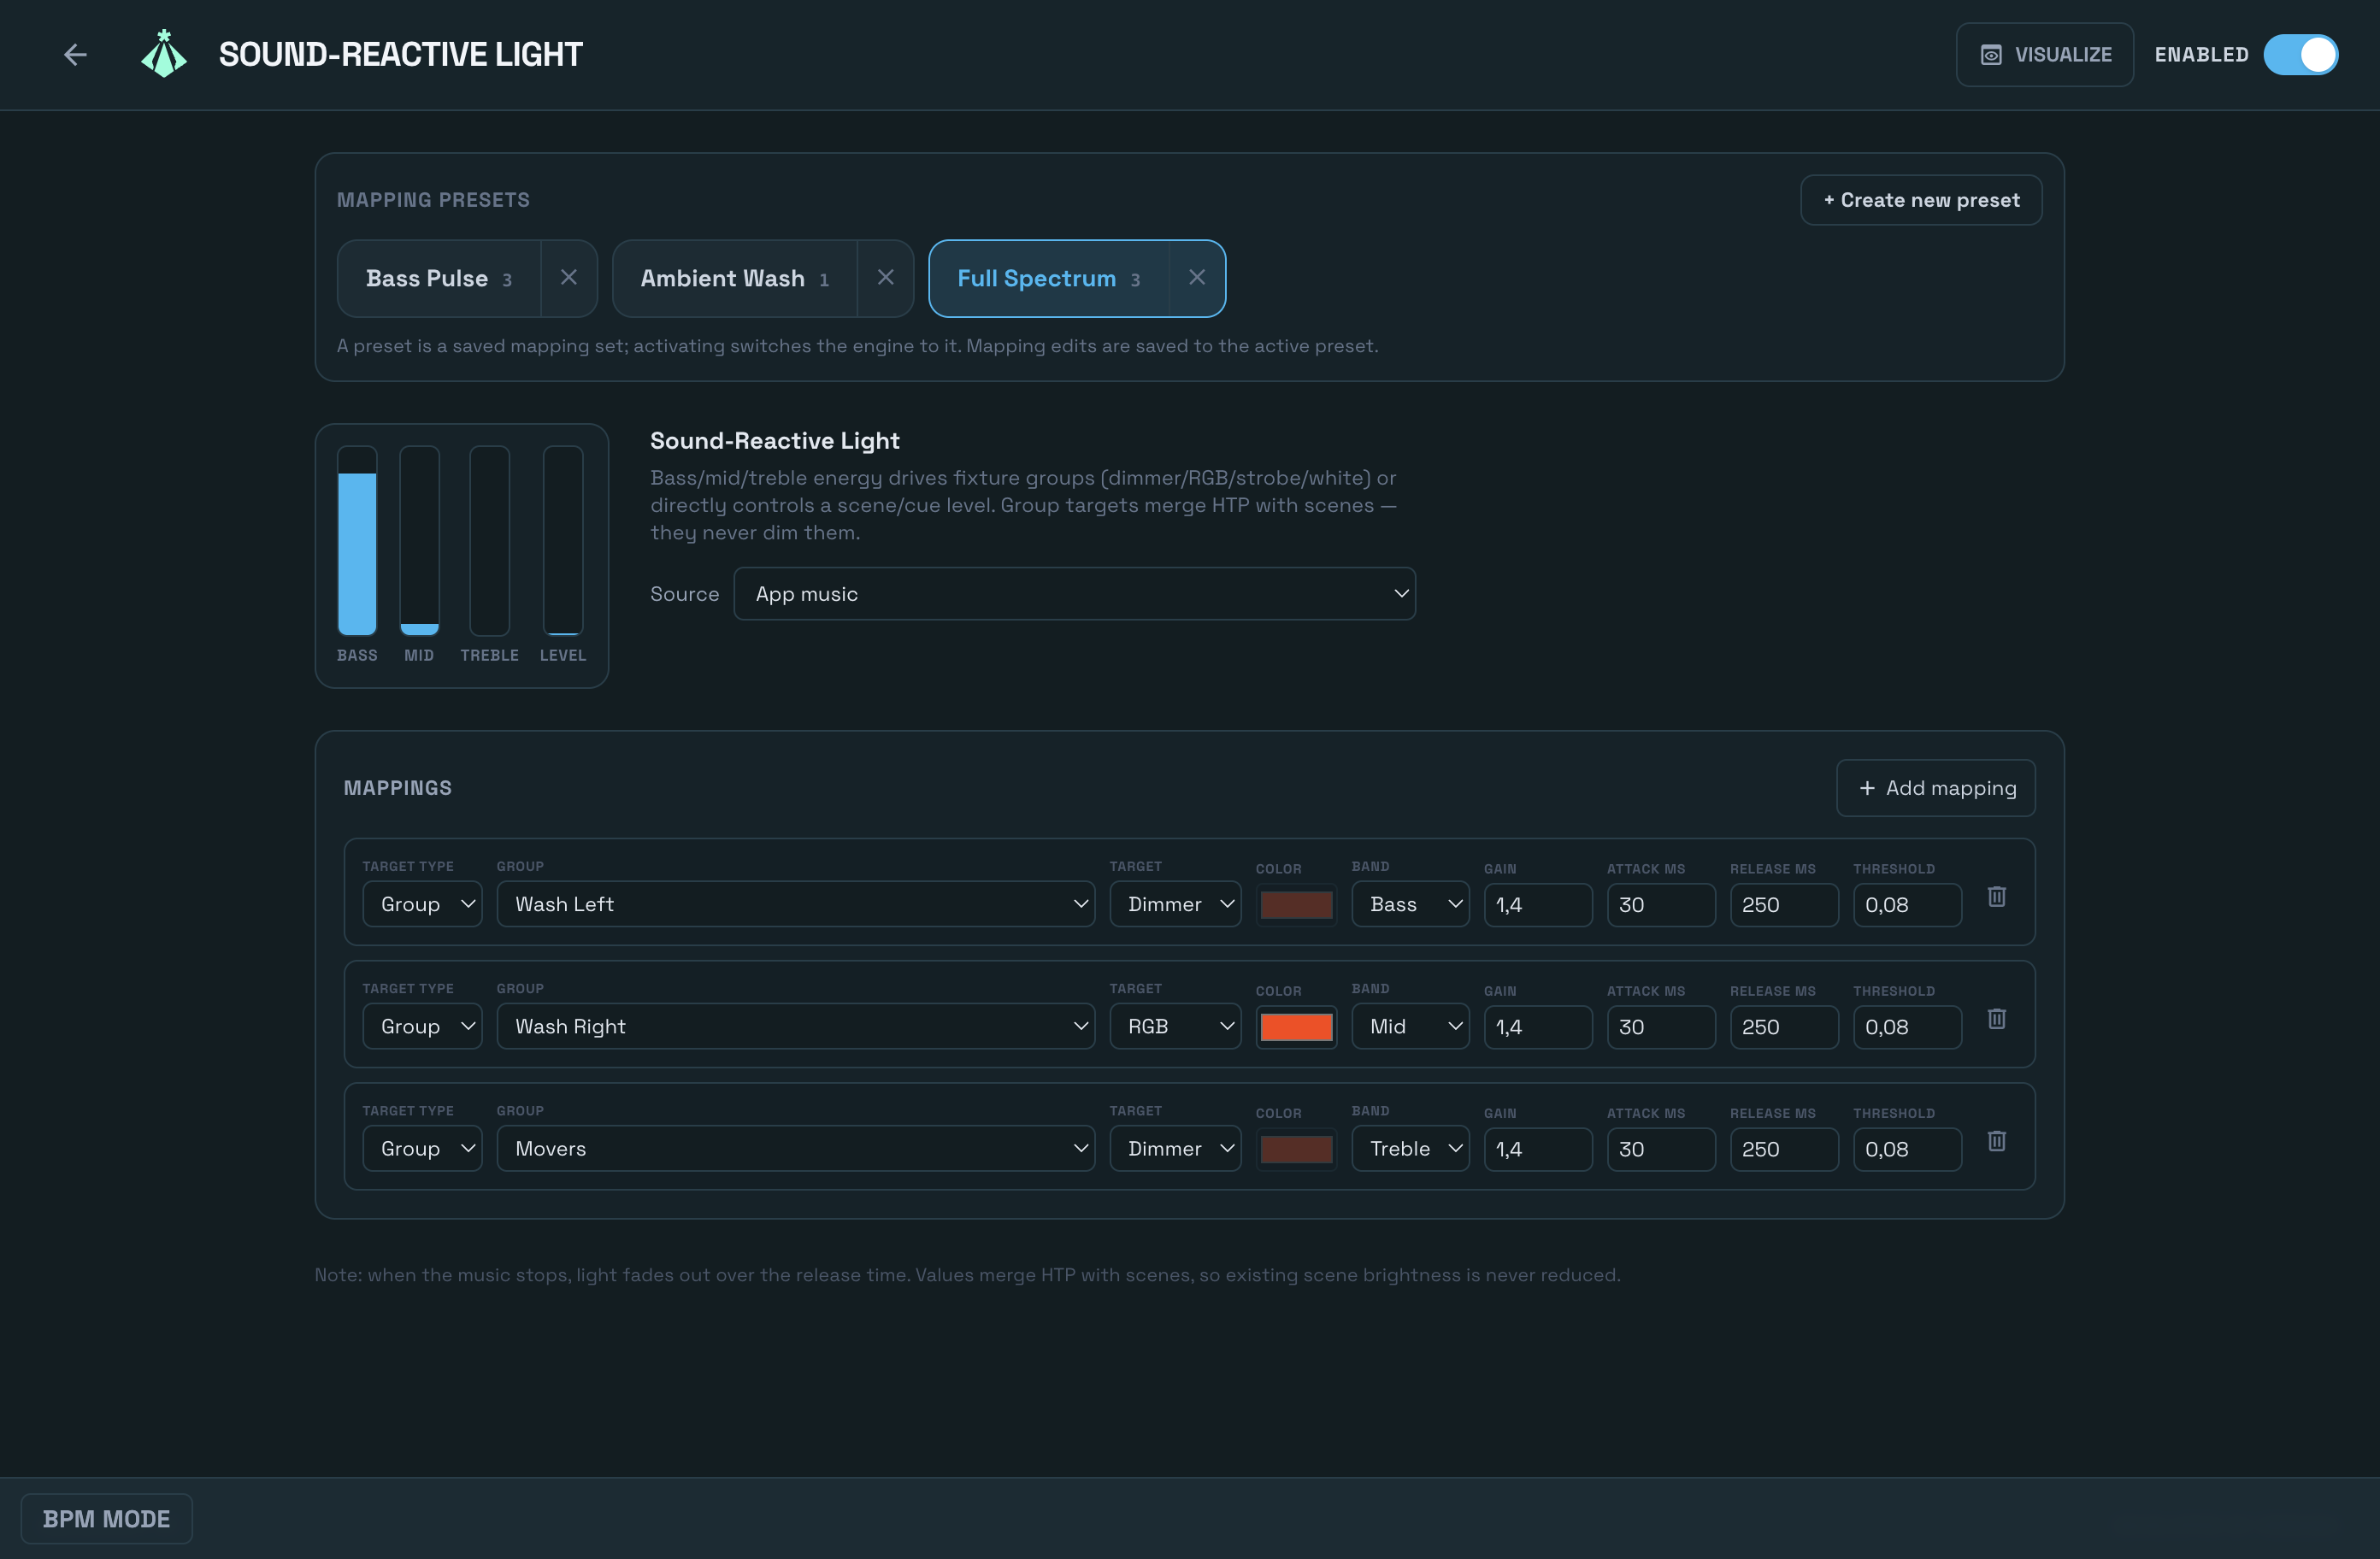Click the Treble level meter

tap(489, 540)
